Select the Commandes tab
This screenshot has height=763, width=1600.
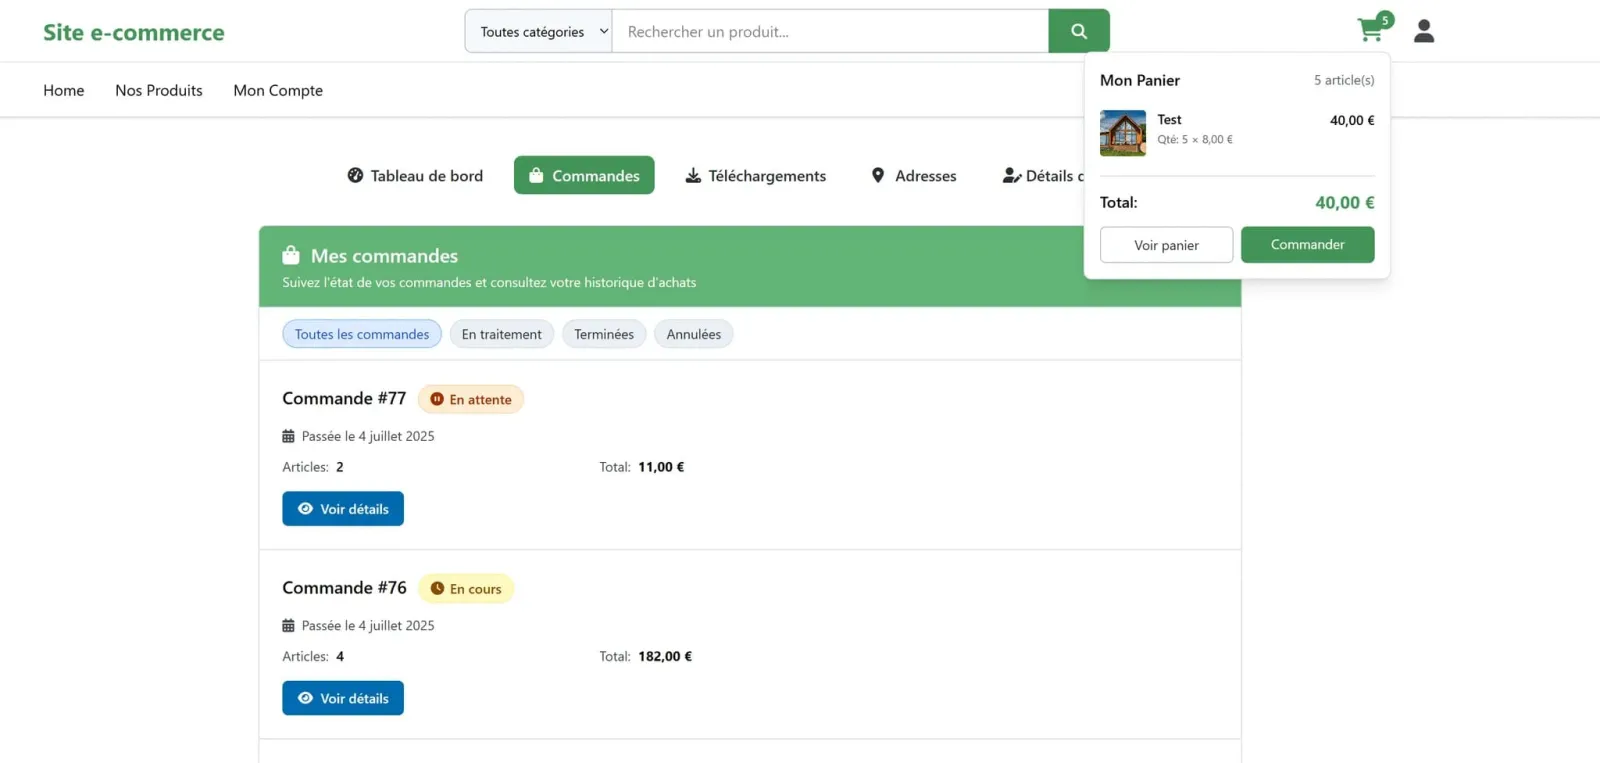(x=584, y=175)
